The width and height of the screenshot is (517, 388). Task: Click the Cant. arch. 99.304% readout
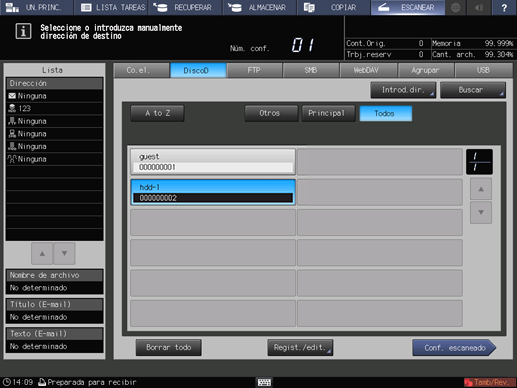click(473, 54)
